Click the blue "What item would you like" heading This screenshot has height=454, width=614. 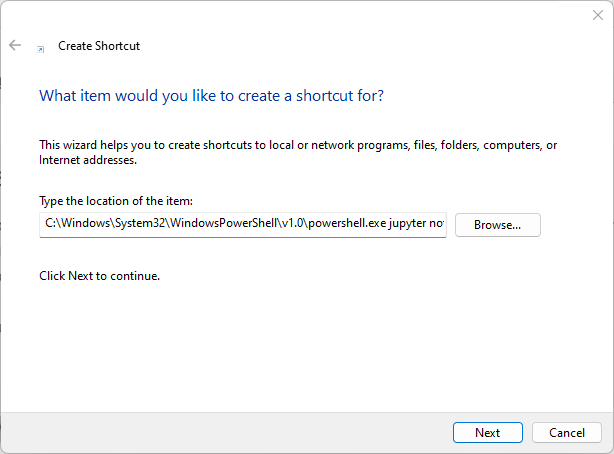coord(211,96)
